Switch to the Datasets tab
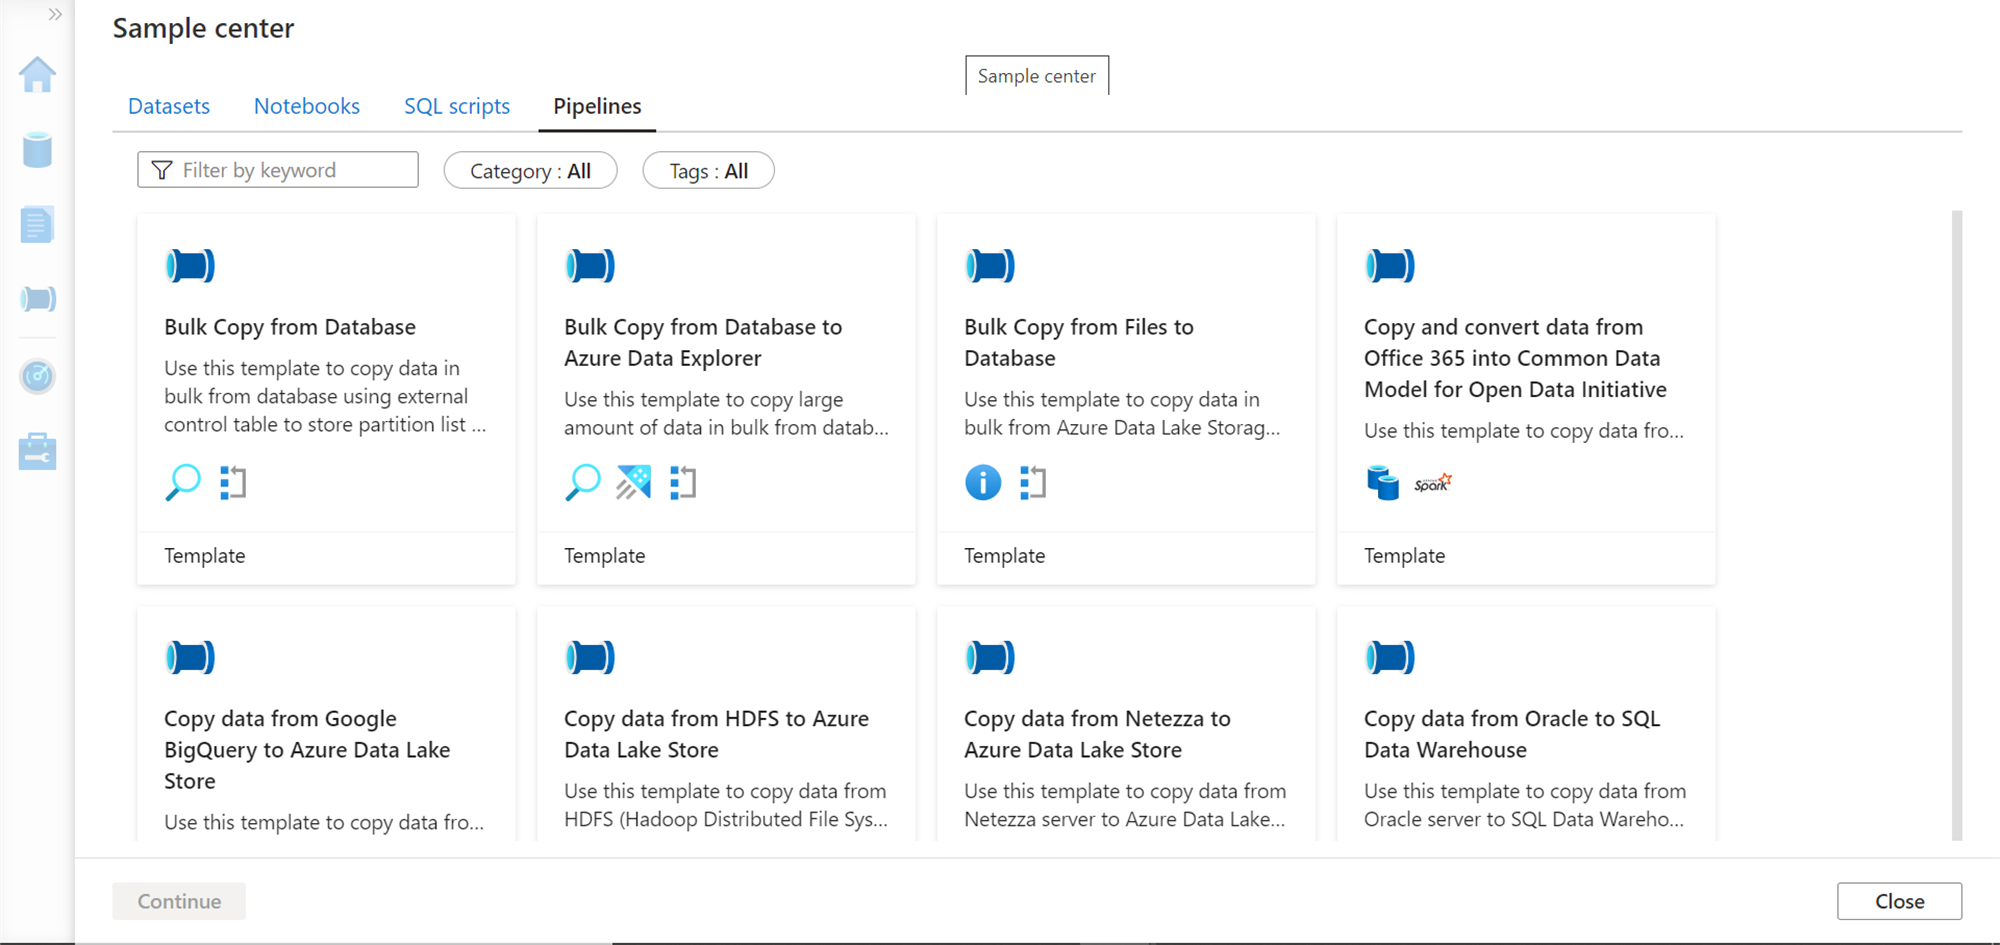This screenshot has width=2000, height=945. [169, 106]
